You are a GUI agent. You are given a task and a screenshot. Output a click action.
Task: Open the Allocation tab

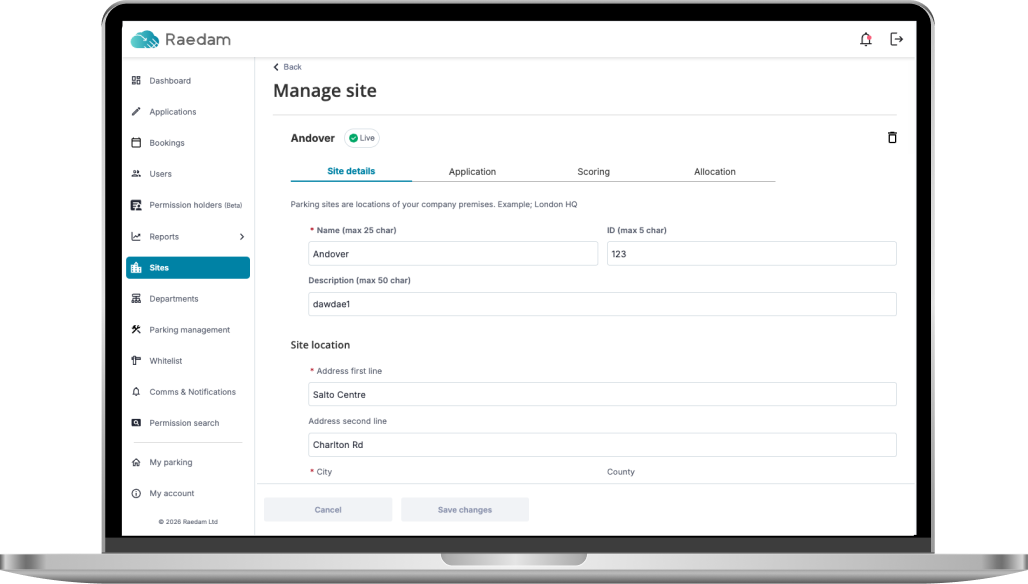[715, 172]
